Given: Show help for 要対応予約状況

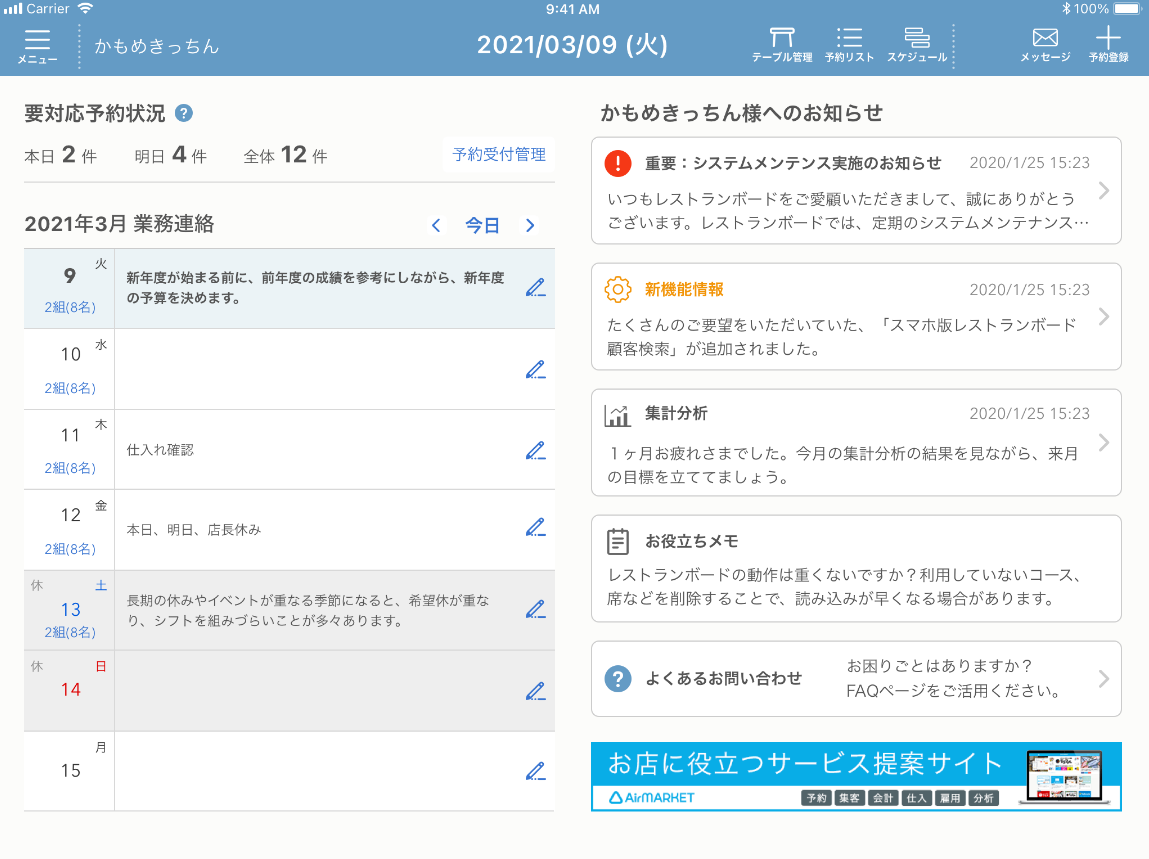Looking at the screenshot, I should point(184,114).
